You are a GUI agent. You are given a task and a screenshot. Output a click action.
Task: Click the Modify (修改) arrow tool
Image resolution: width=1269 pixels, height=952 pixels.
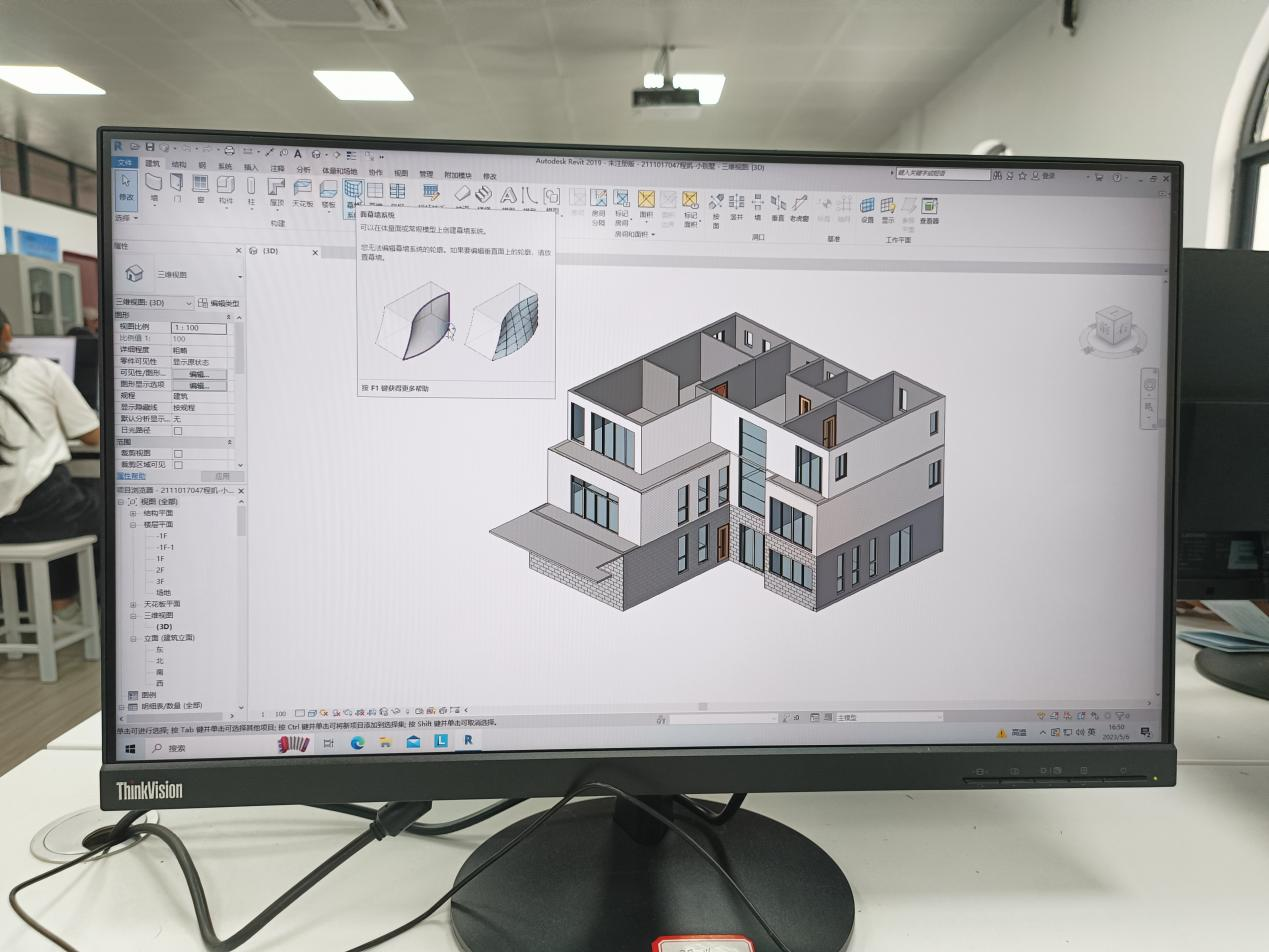126,186
